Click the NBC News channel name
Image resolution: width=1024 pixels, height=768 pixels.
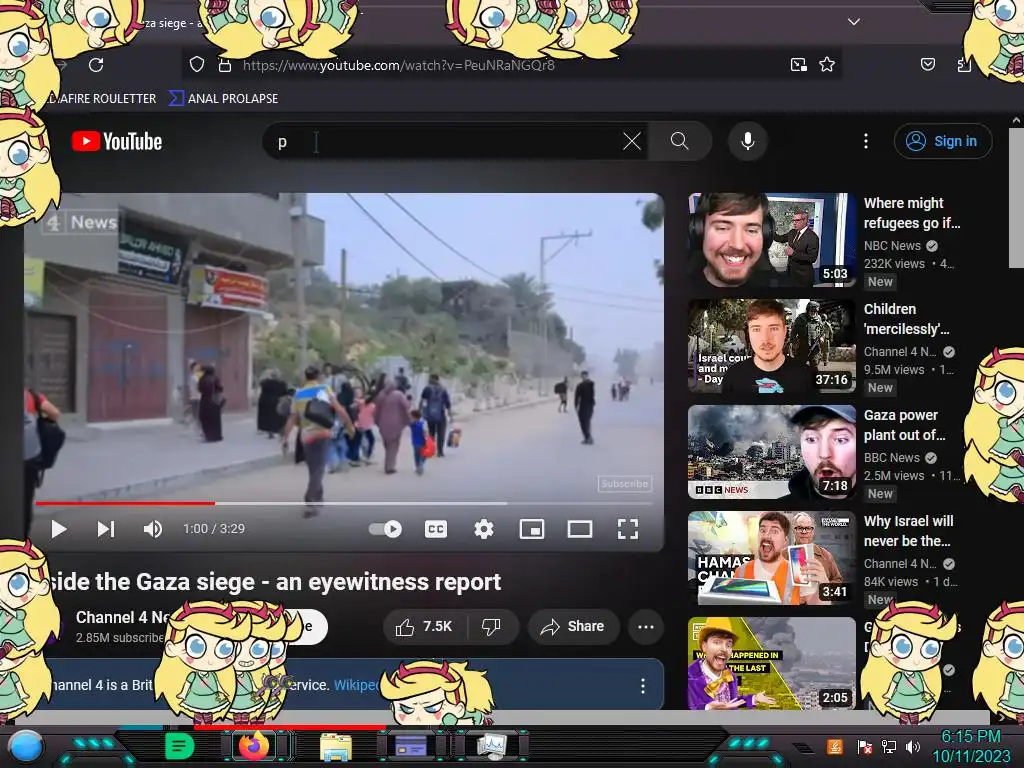click(x=892, y=246)
